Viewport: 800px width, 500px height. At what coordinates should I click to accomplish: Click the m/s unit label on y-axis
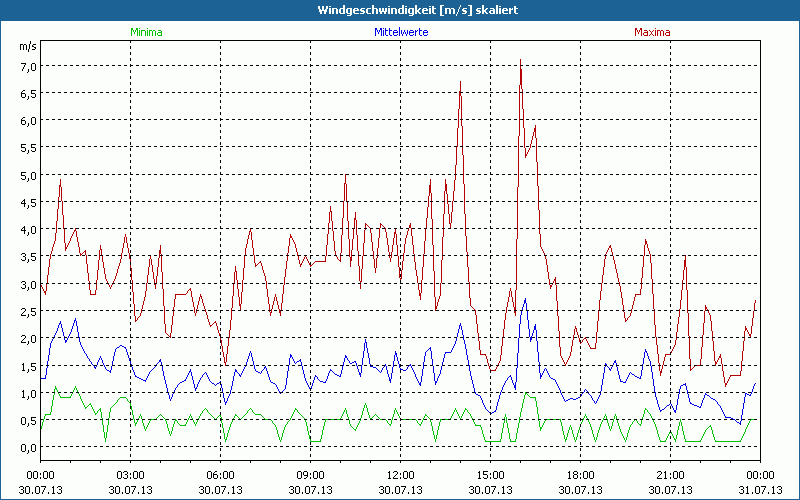coord(26,46)
